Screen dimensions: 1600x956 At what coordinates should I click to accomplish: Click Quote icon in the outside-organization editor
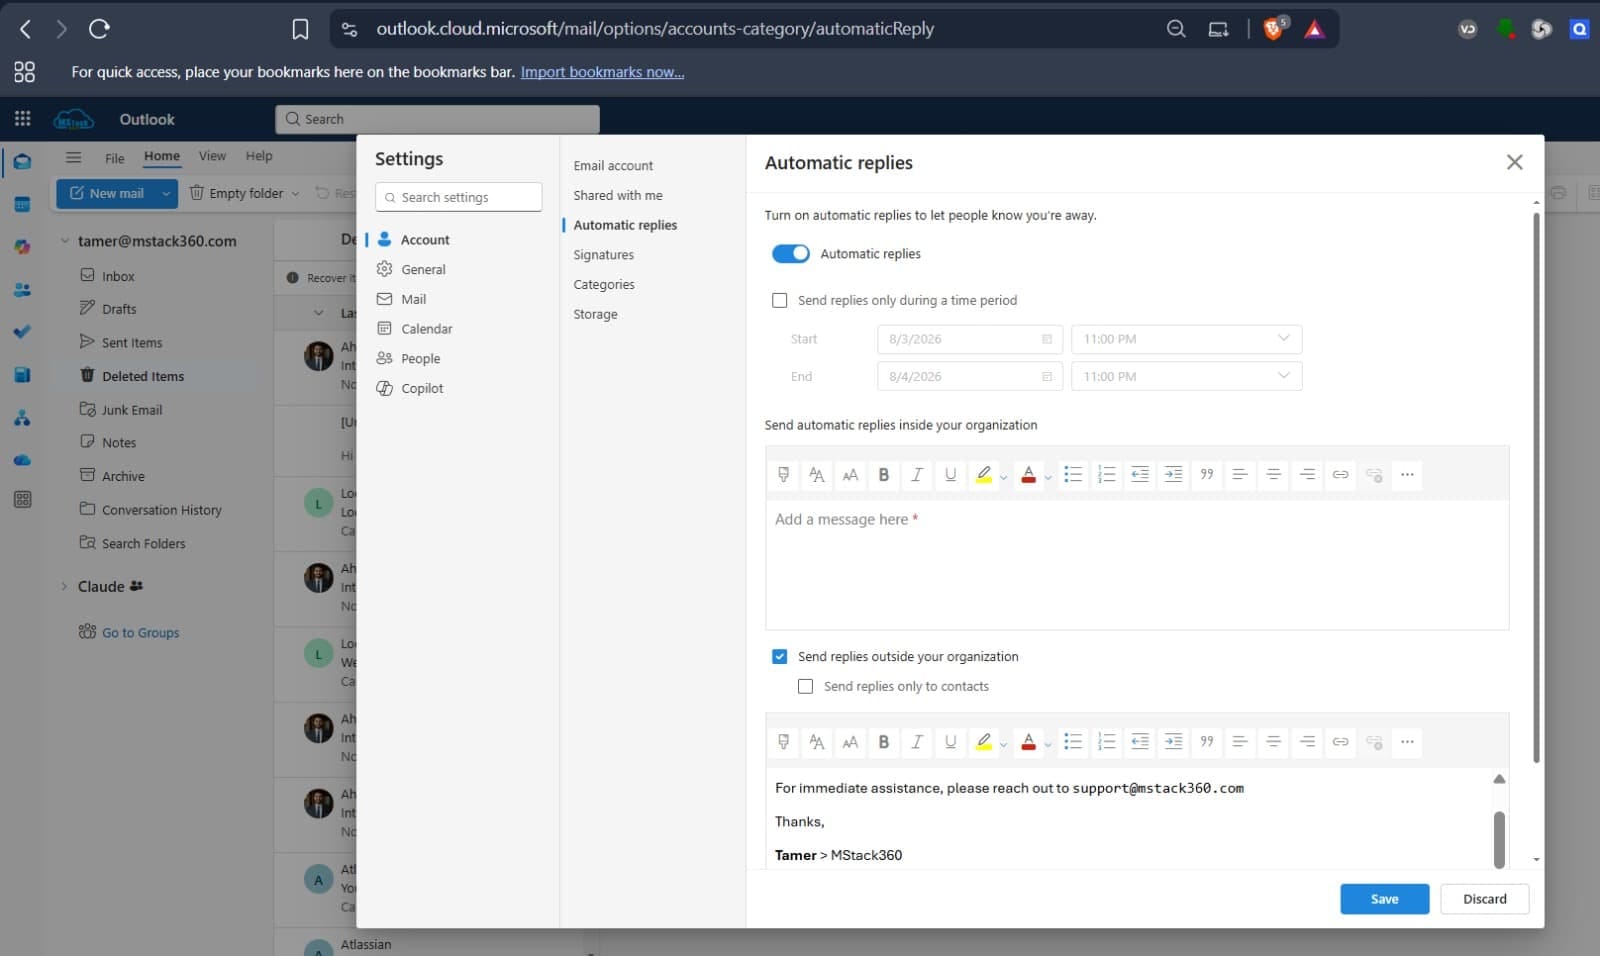(x=1207, y=742)
